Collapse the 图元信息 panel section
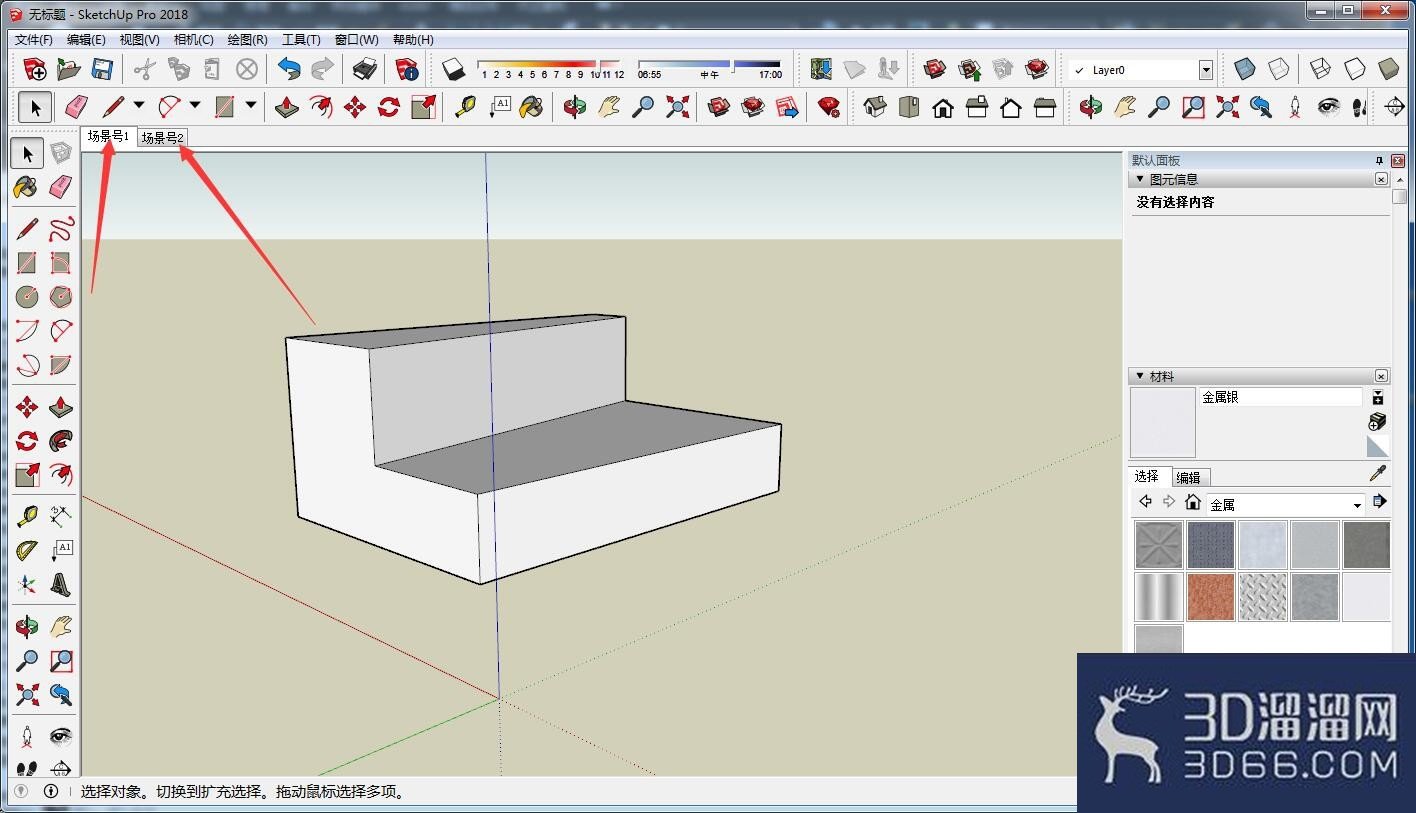The image size is (1416, 813). coord(1139,180)
